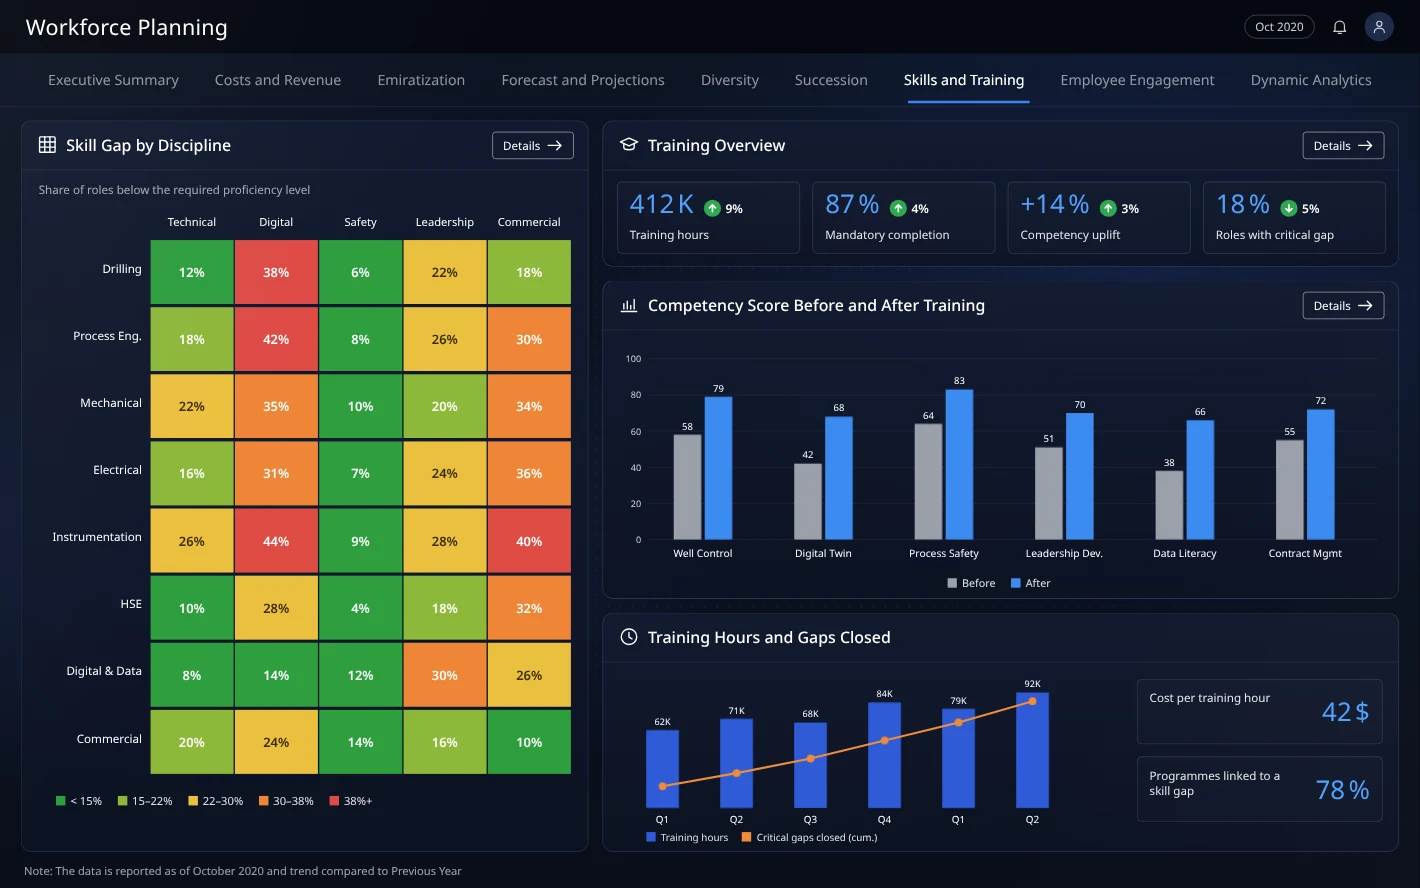Image resolution: width=1420 pixels, height=888 pixels.
Task: Click the Training hours legend item
Action: point(687,838)
